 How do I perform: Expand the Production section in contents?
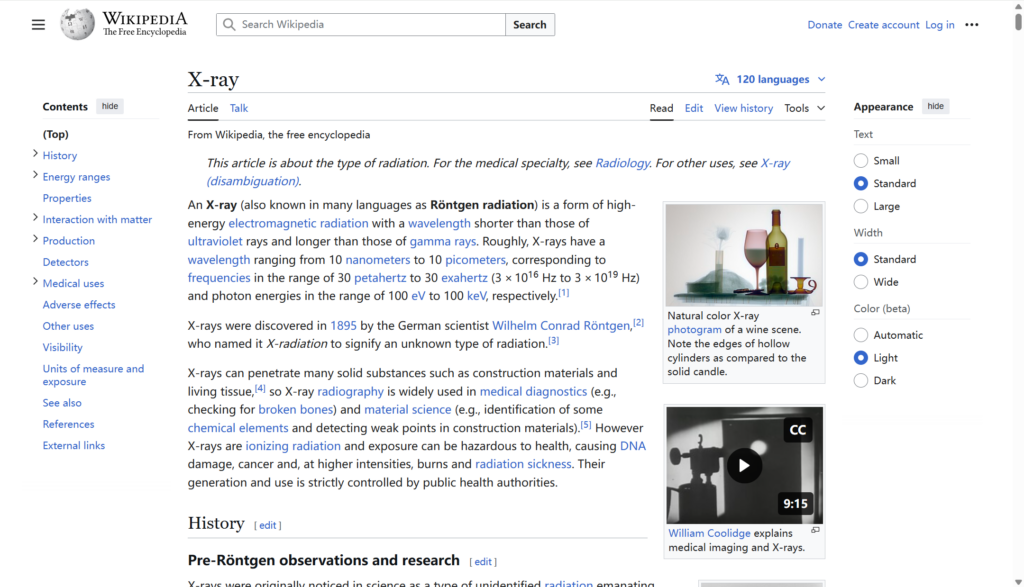(36, 239)
